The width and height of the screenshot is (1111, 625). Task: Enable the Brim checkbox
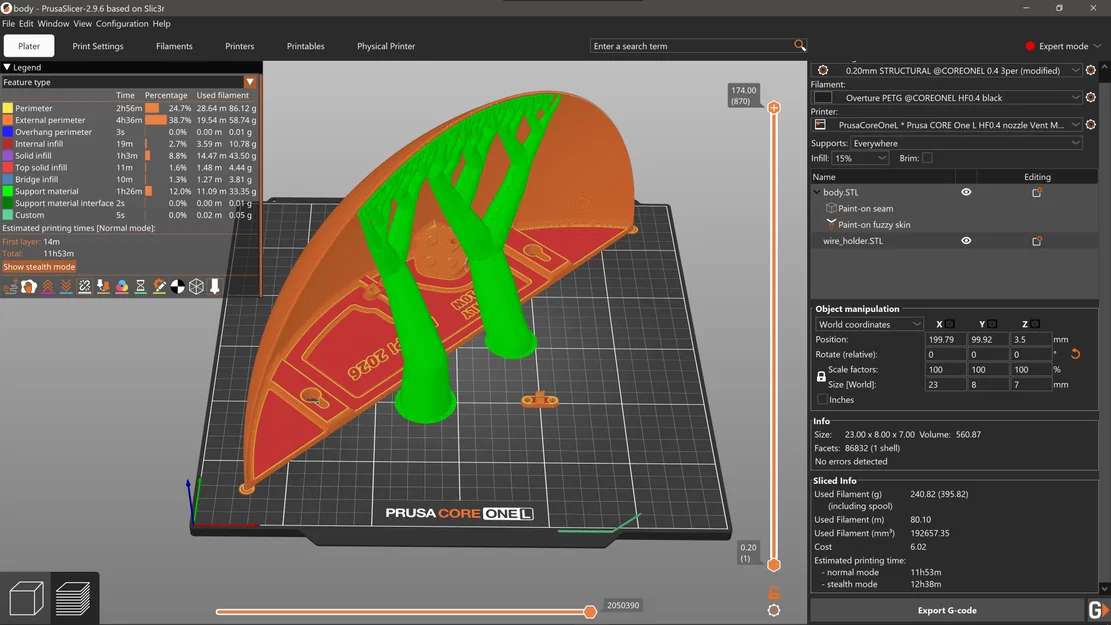tap(927, 158)
